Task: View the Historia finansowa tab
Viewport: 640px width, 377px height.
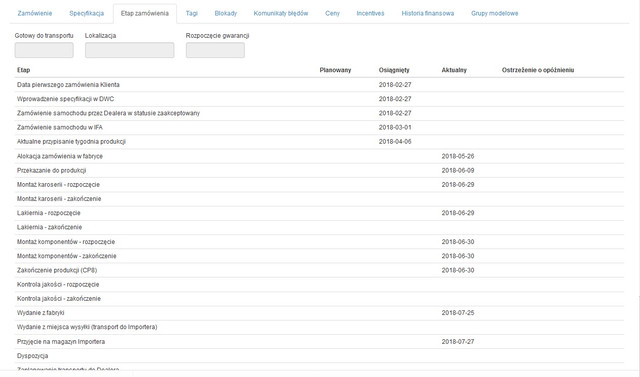Action: 428,13
